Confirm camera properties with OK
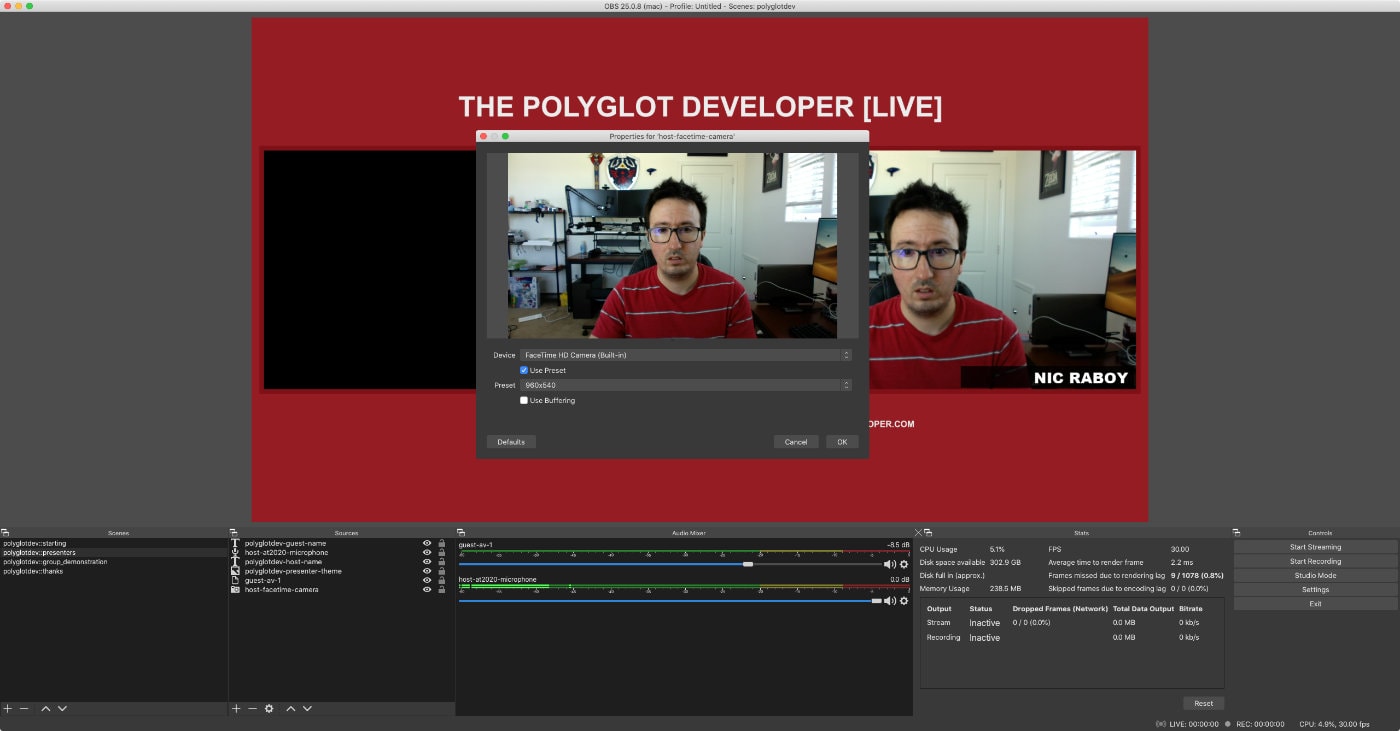The height and width of the screenshot is (731, 1400). (x=842, y=442)
